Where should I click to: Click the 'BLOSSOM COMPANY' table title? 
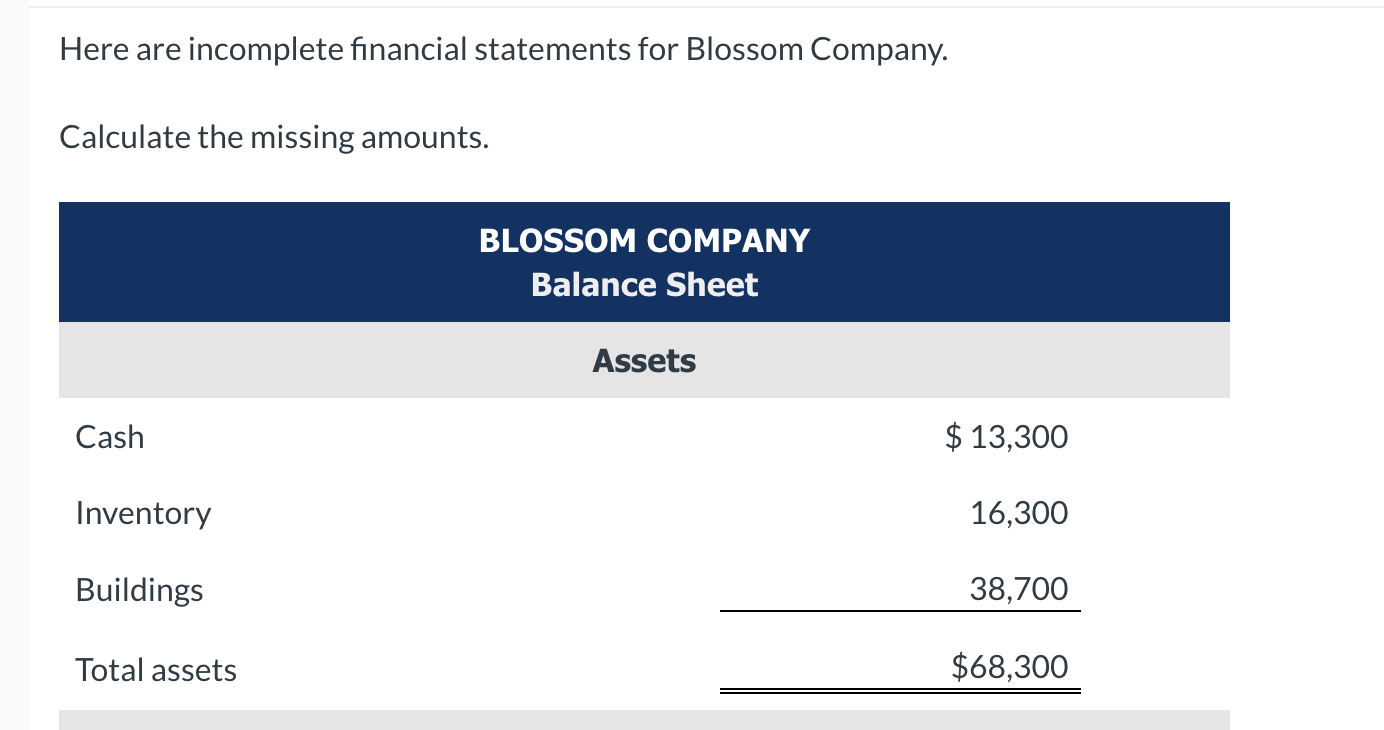click(x=644, y=241)
